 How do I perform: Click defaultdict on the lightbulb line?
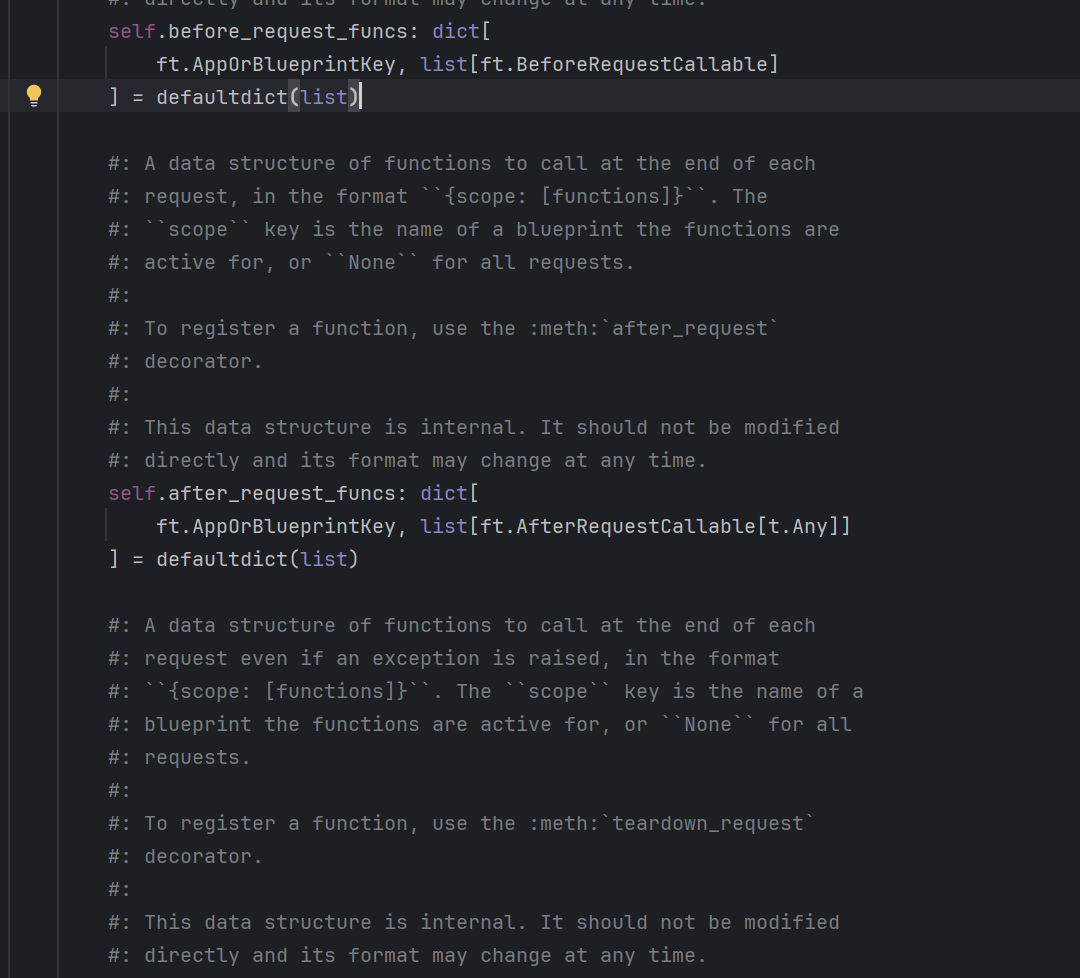tap(222, 97)
